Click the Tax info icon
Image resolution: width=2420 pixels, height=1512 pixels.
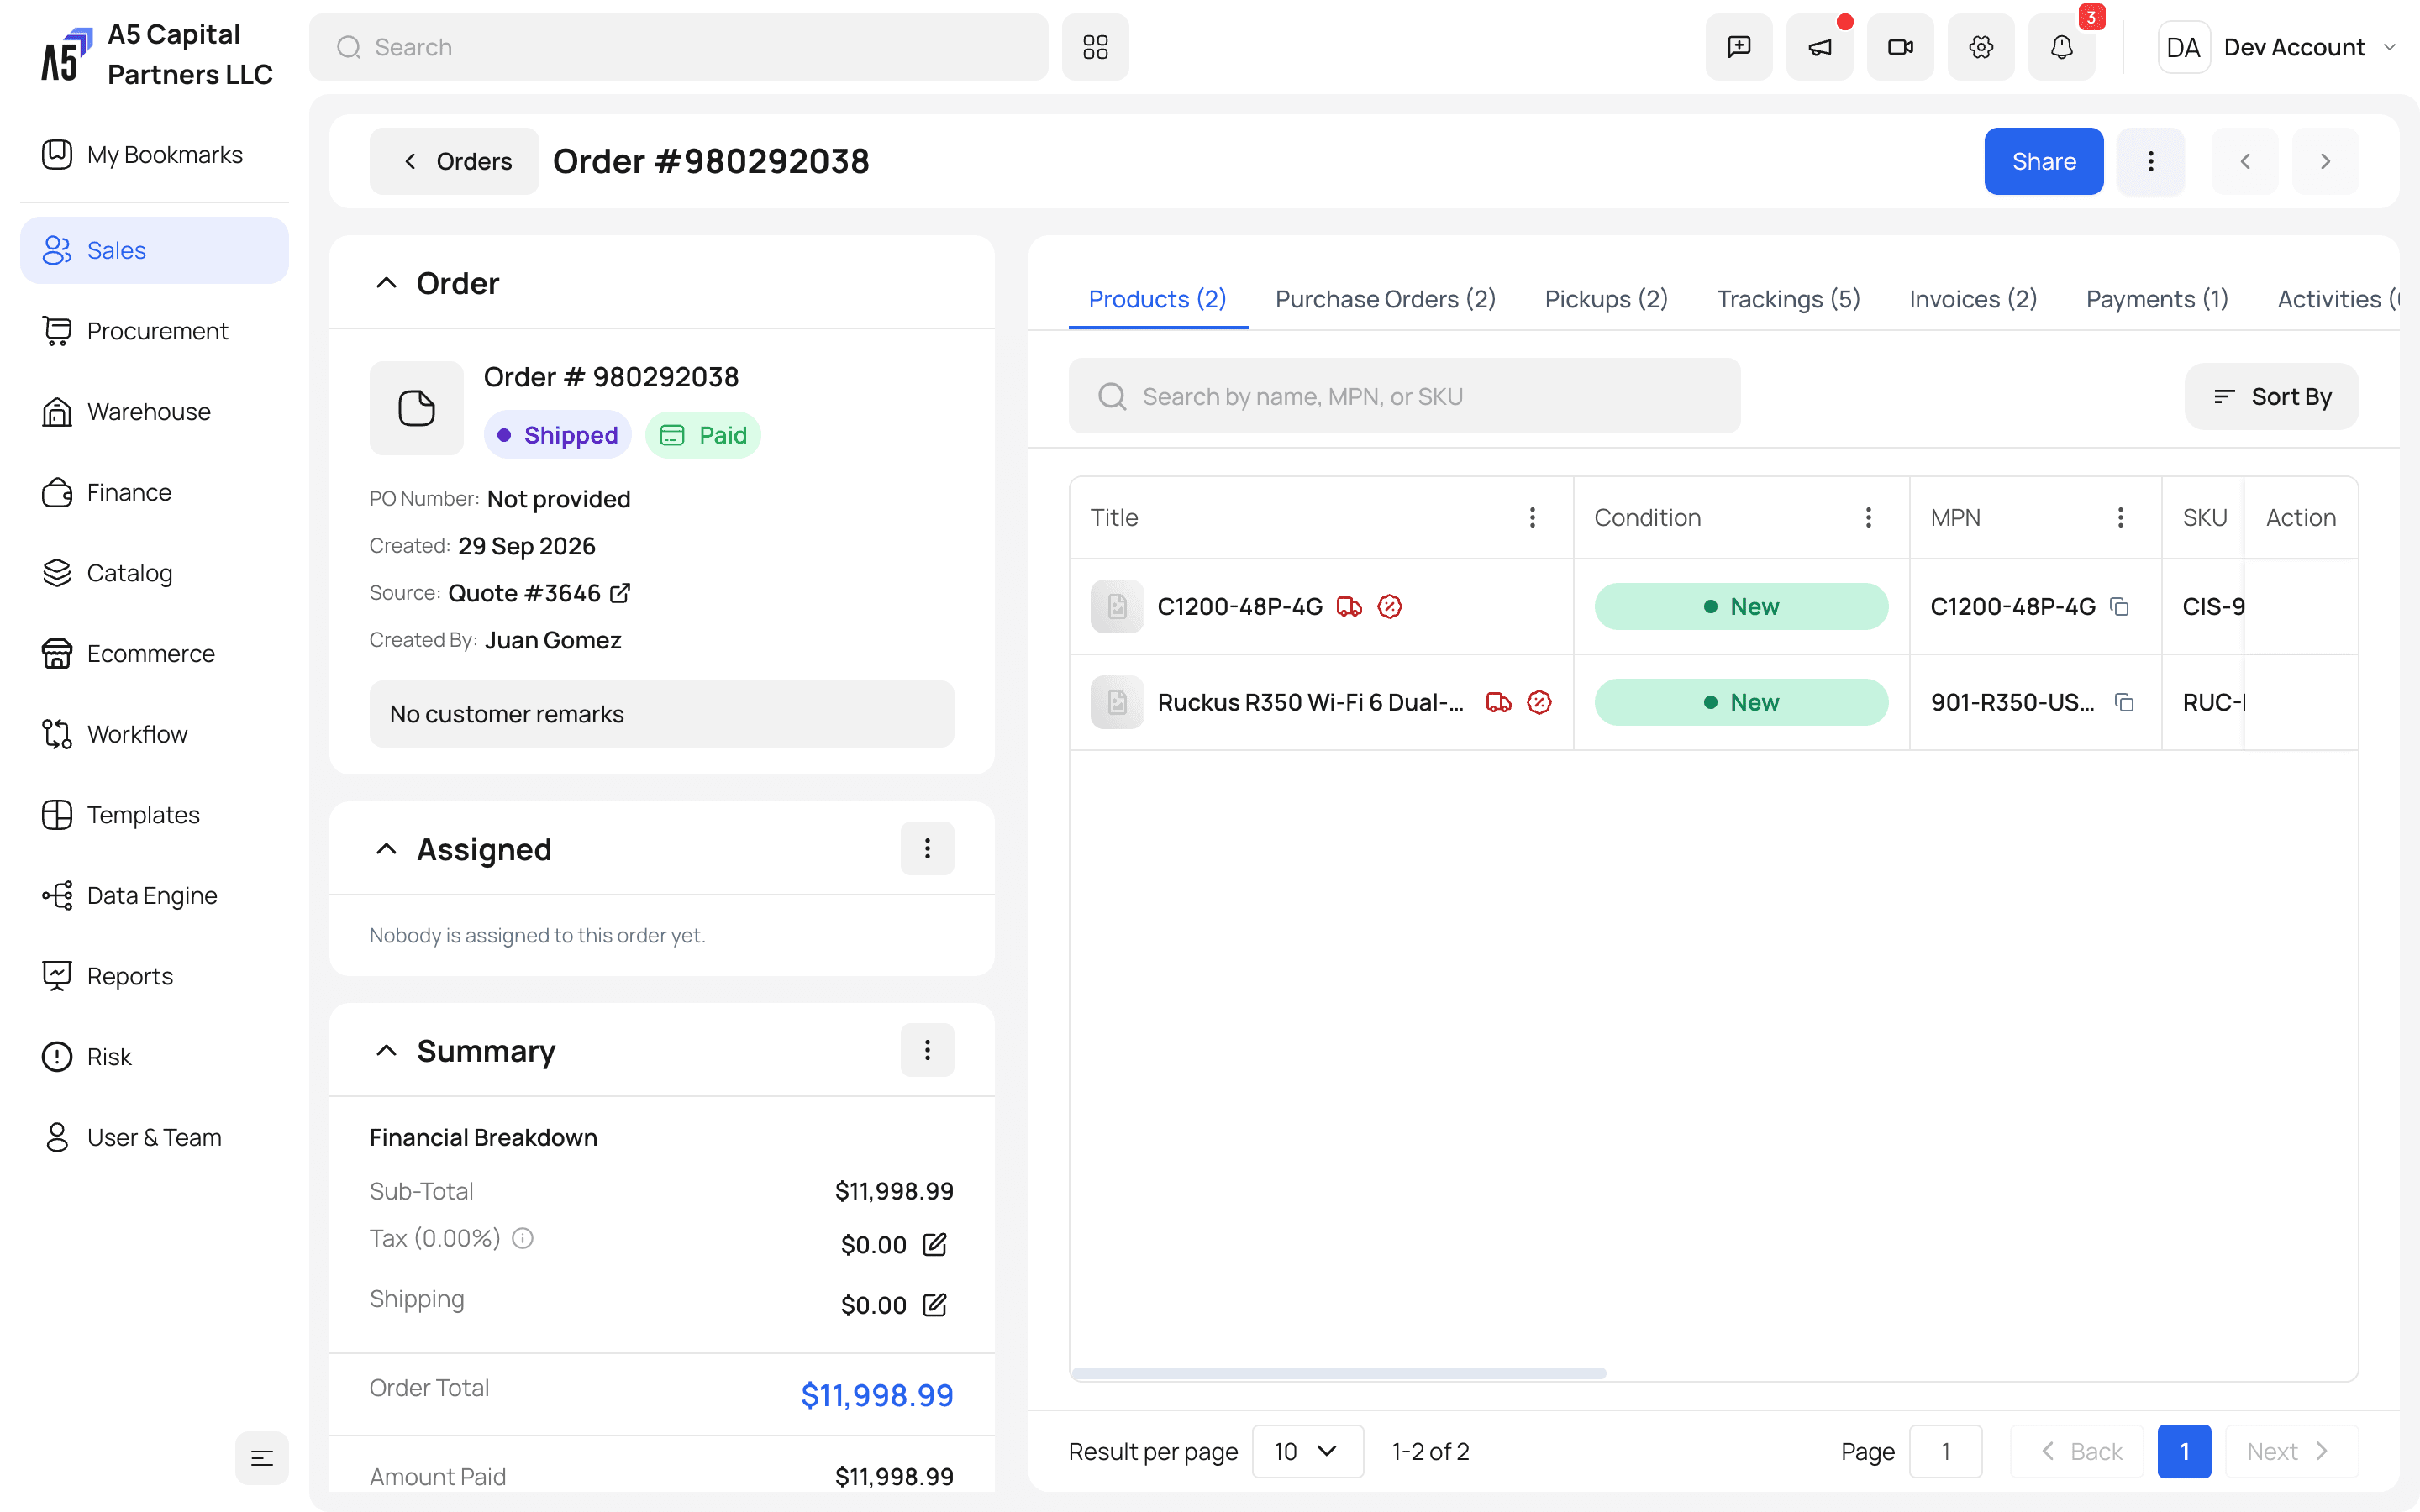pyautogui.click(x=523, y=1238)
